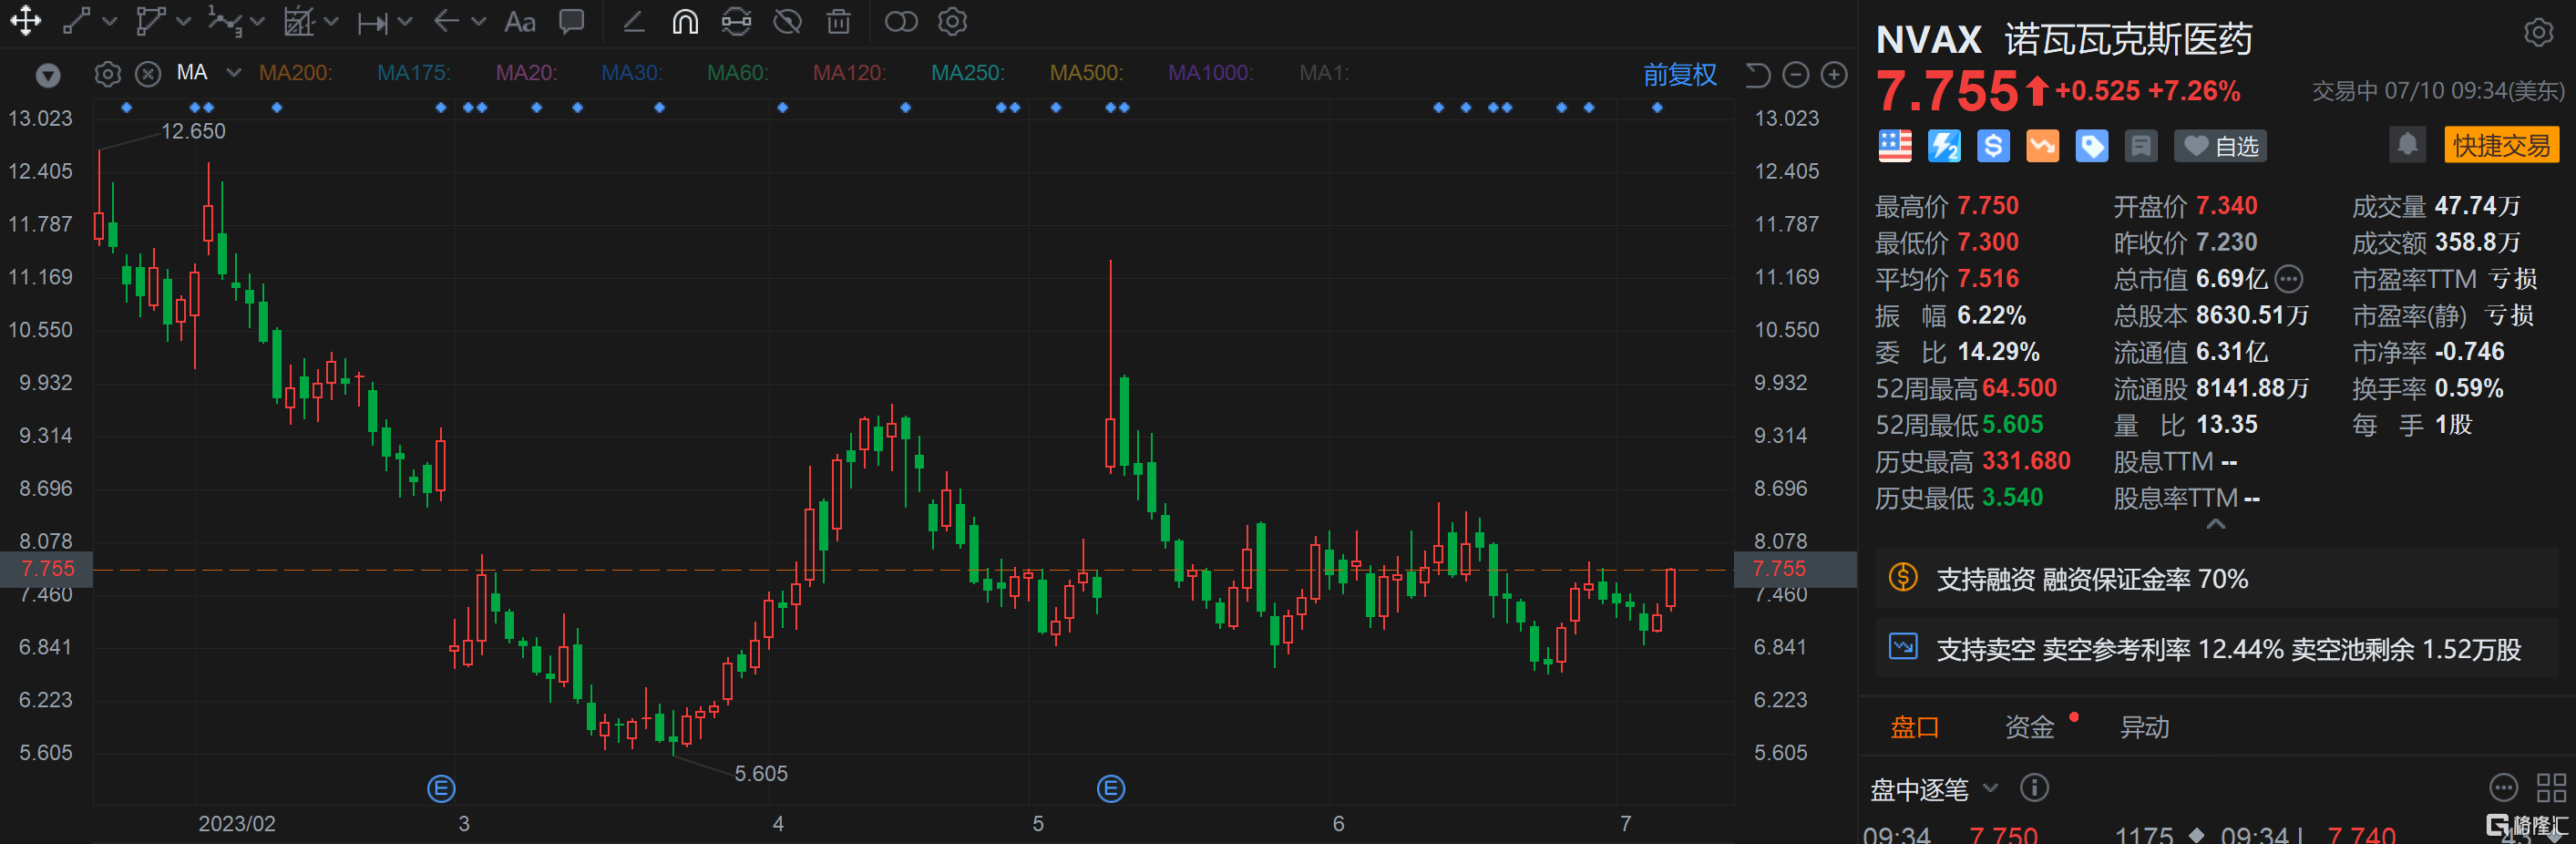2576x844 pixels.
Task: Toggle the bookmark icon near 自选
Action: (2141, 145)
